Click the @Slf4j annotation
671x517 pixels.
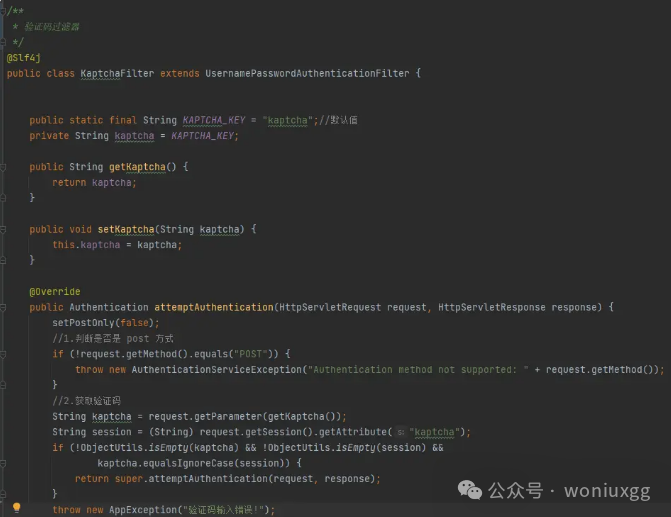click(x=24, y=58)
